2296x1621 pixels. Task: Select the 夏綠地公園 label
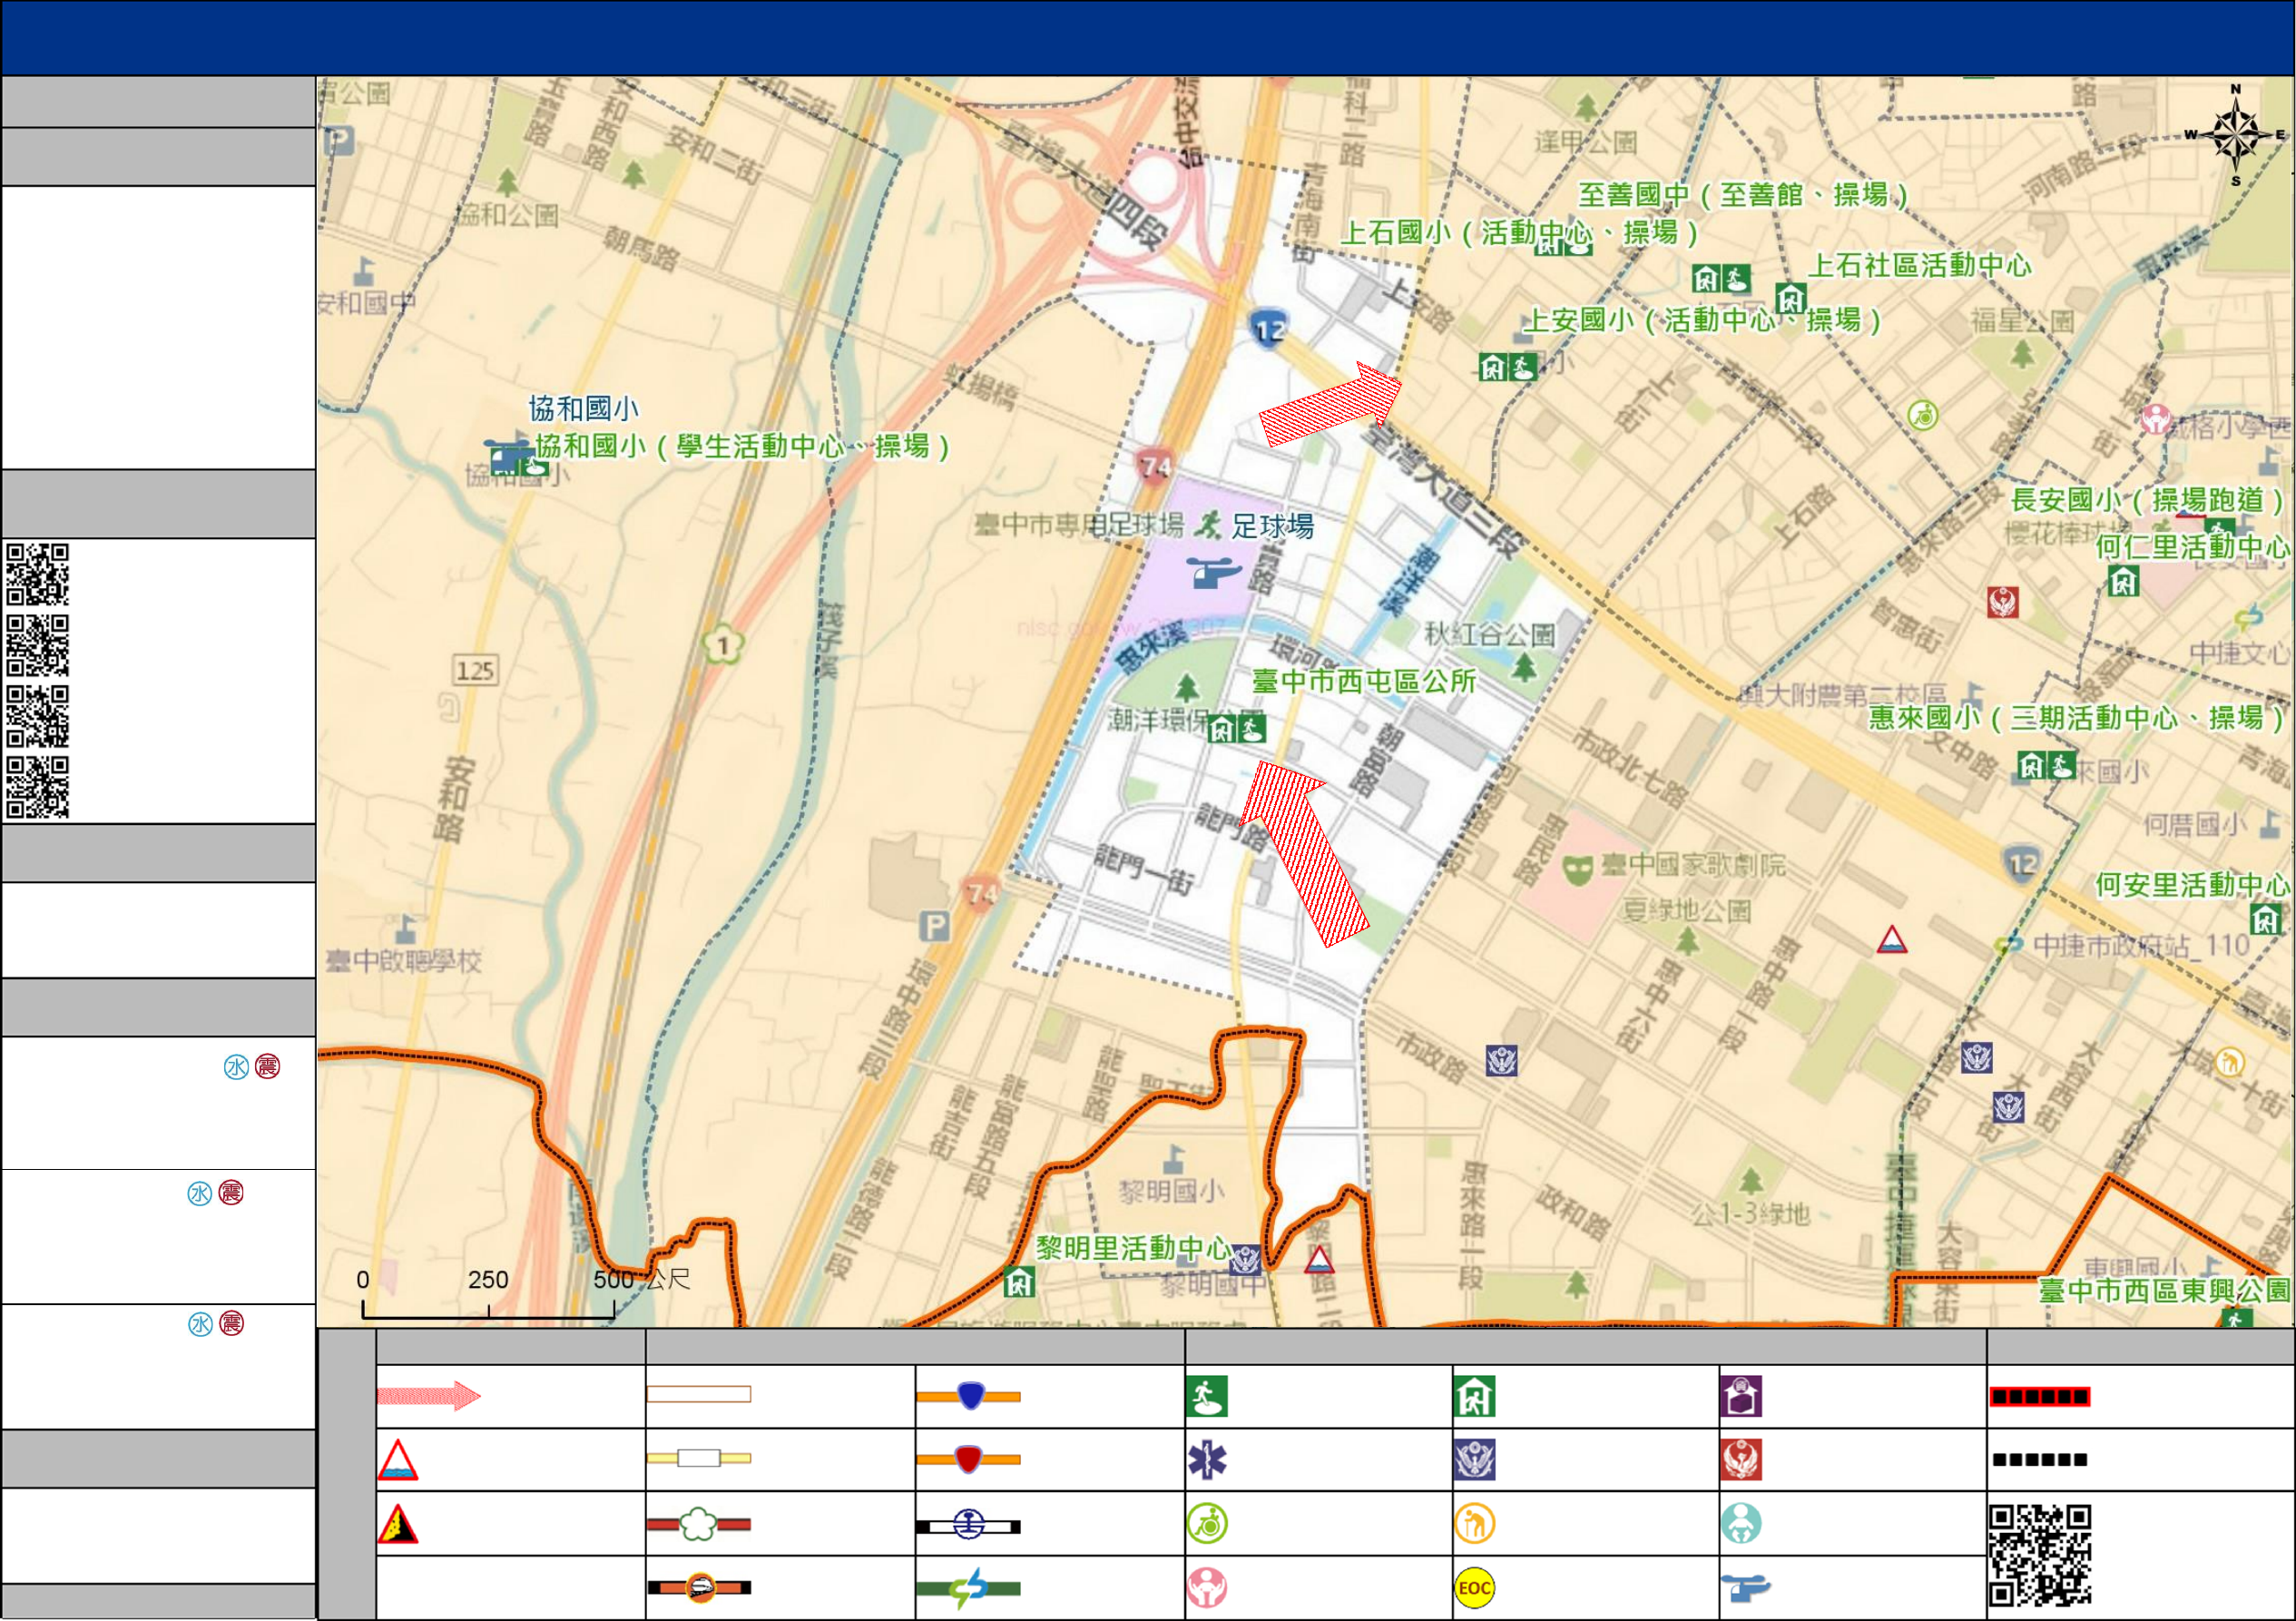[1687, 911]
